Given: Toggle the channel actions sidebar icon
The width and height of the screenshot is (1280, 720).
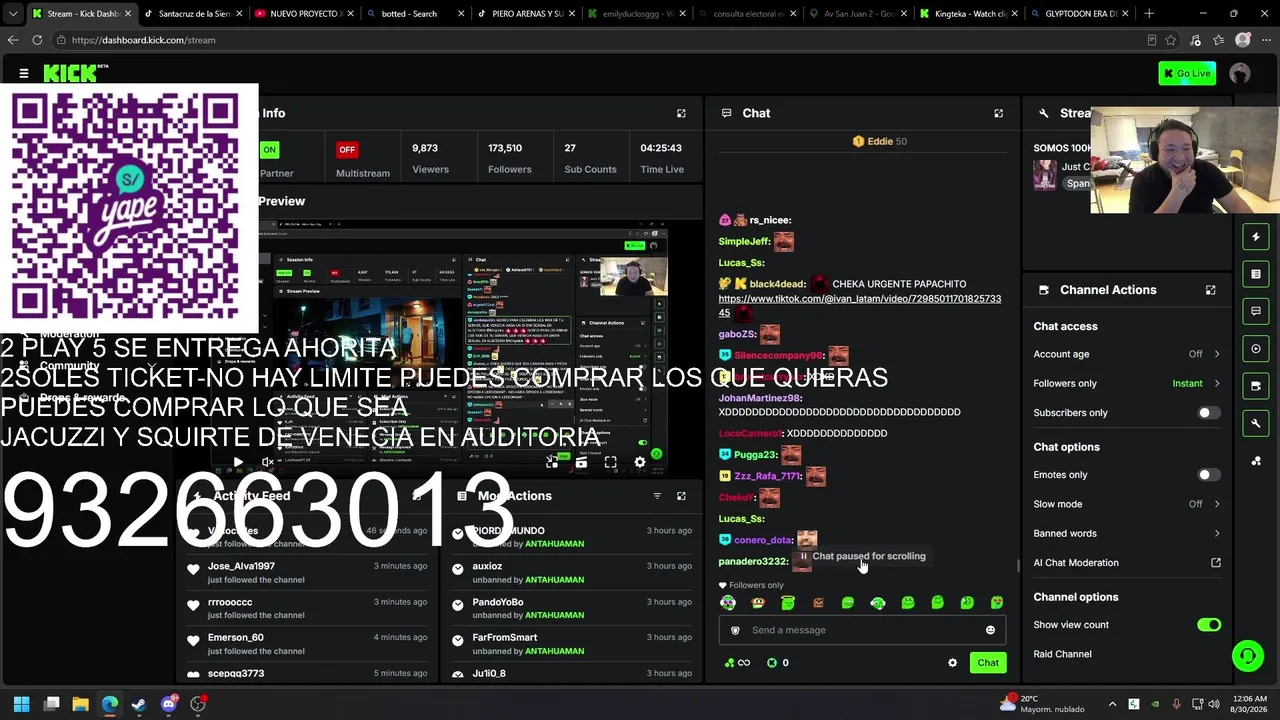Looking at the screenshot, I should [1256, 386].
